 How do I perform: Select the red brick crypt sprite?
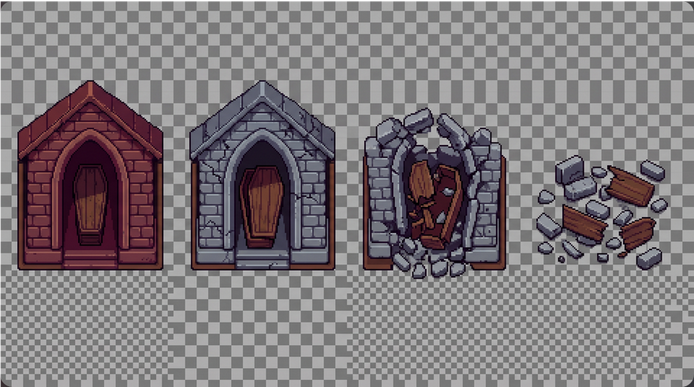[91, 175]
